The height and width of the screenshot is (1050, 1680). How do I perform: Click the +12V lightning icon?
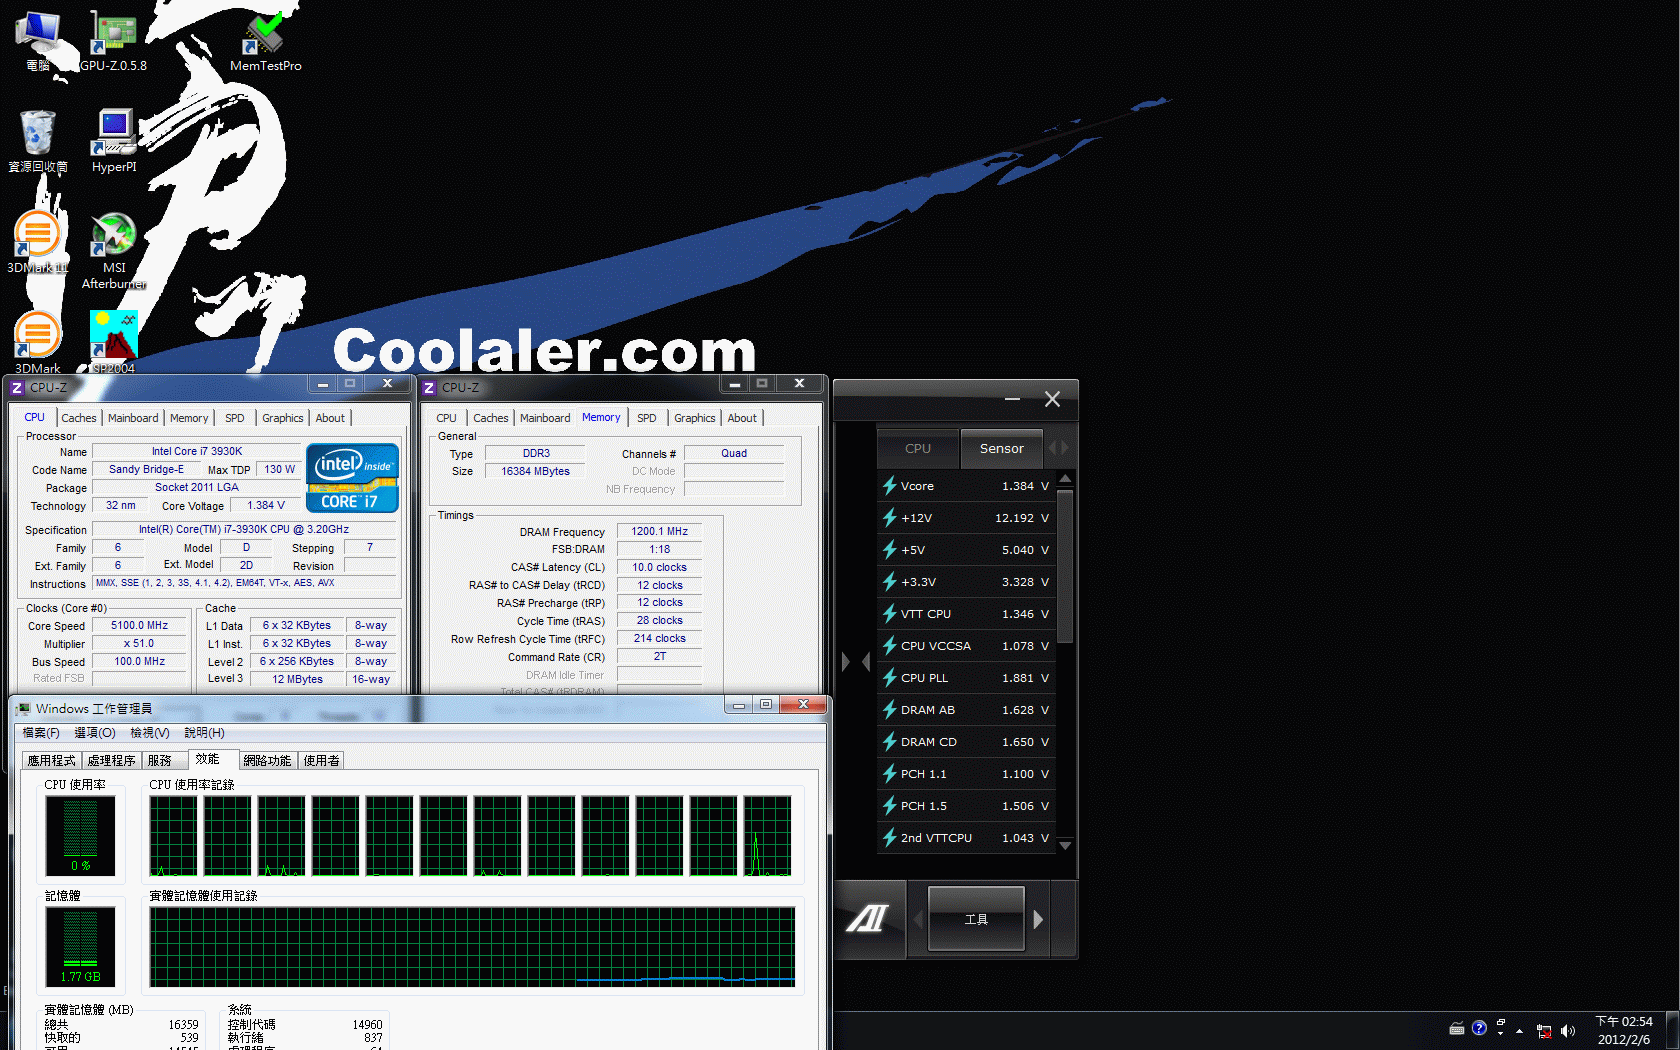click(889, 518)
